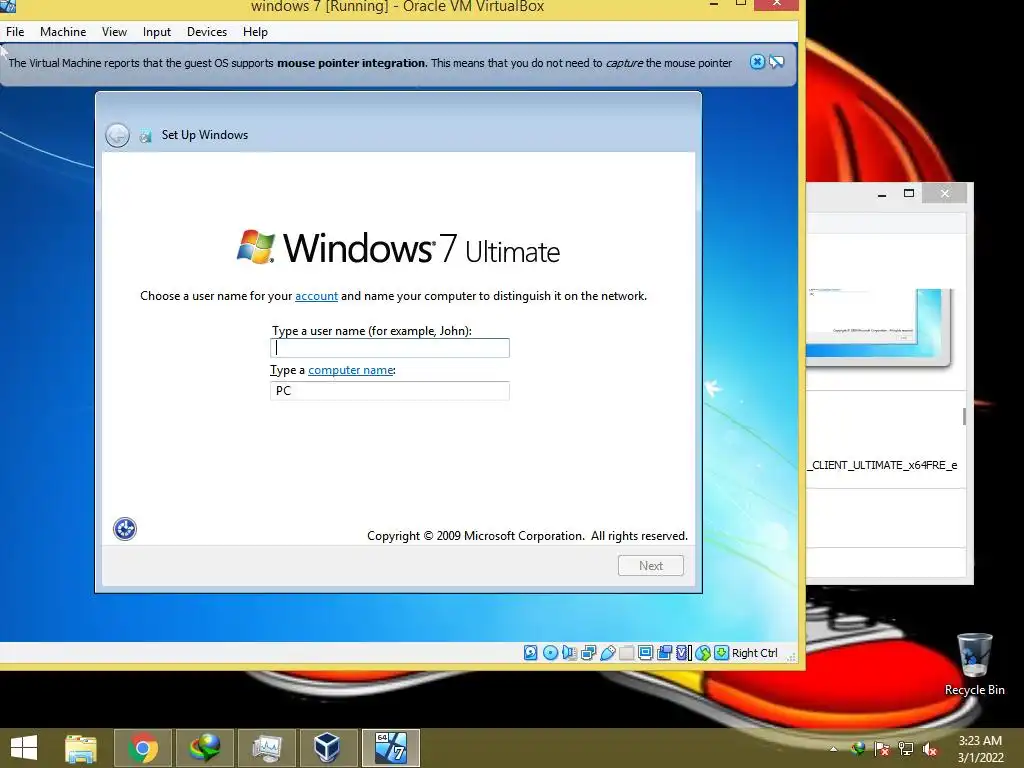The image size is (1024, 768).
Task: Open the Help menu
Action: pyautogui.click(x=255, y=31)
